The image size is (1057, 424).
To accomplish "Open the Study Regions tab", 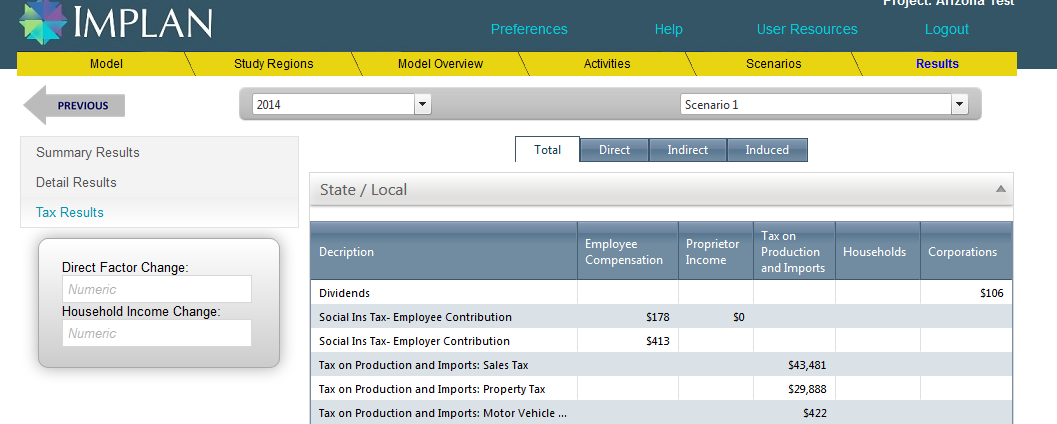I will [274, 64].
